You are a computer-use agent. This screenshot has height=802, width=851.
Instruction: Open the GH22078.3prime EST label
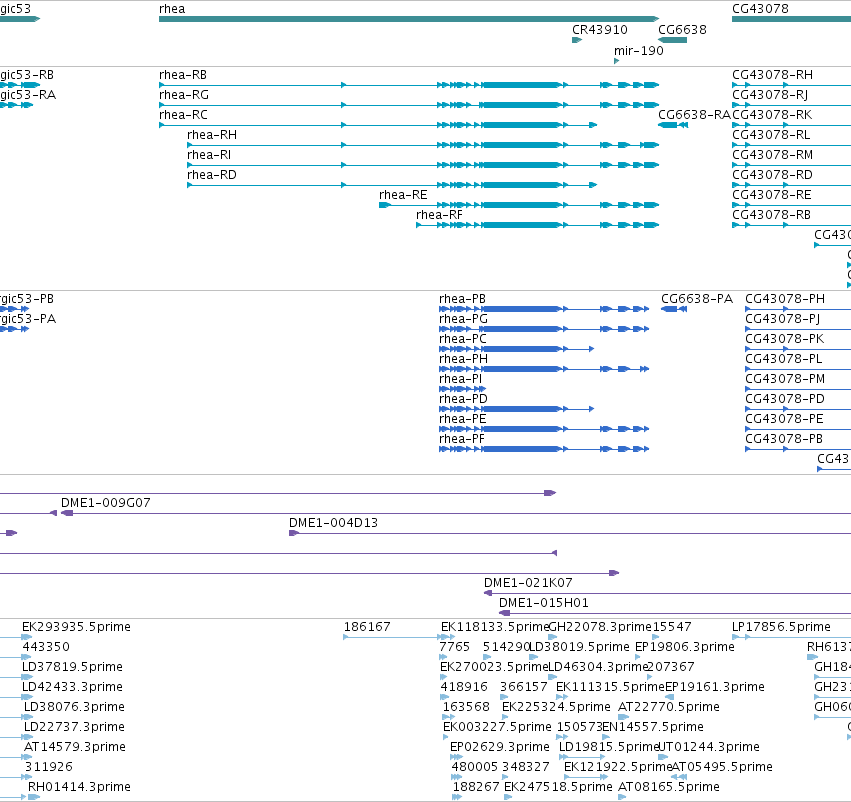click(600, 627)
